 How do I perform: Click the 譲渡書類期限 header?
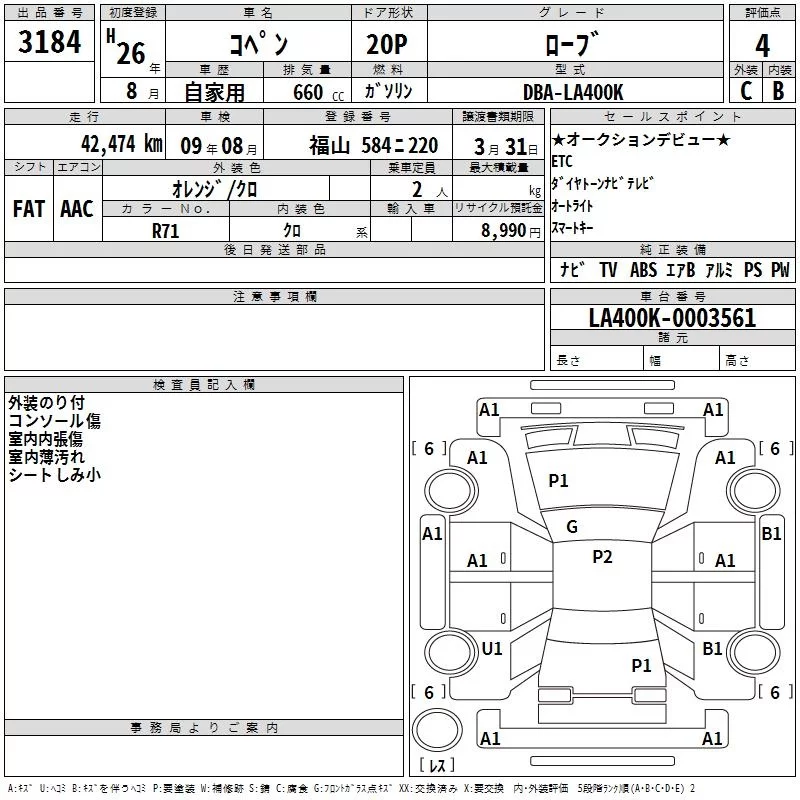[498, 116]
